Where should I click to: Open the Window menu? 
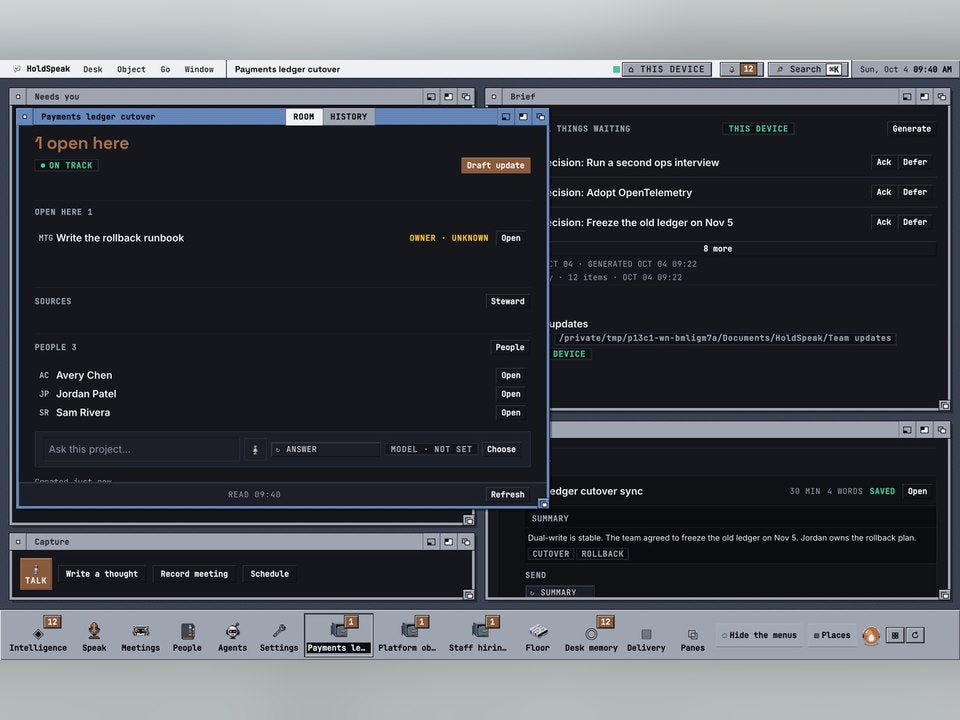199,69
